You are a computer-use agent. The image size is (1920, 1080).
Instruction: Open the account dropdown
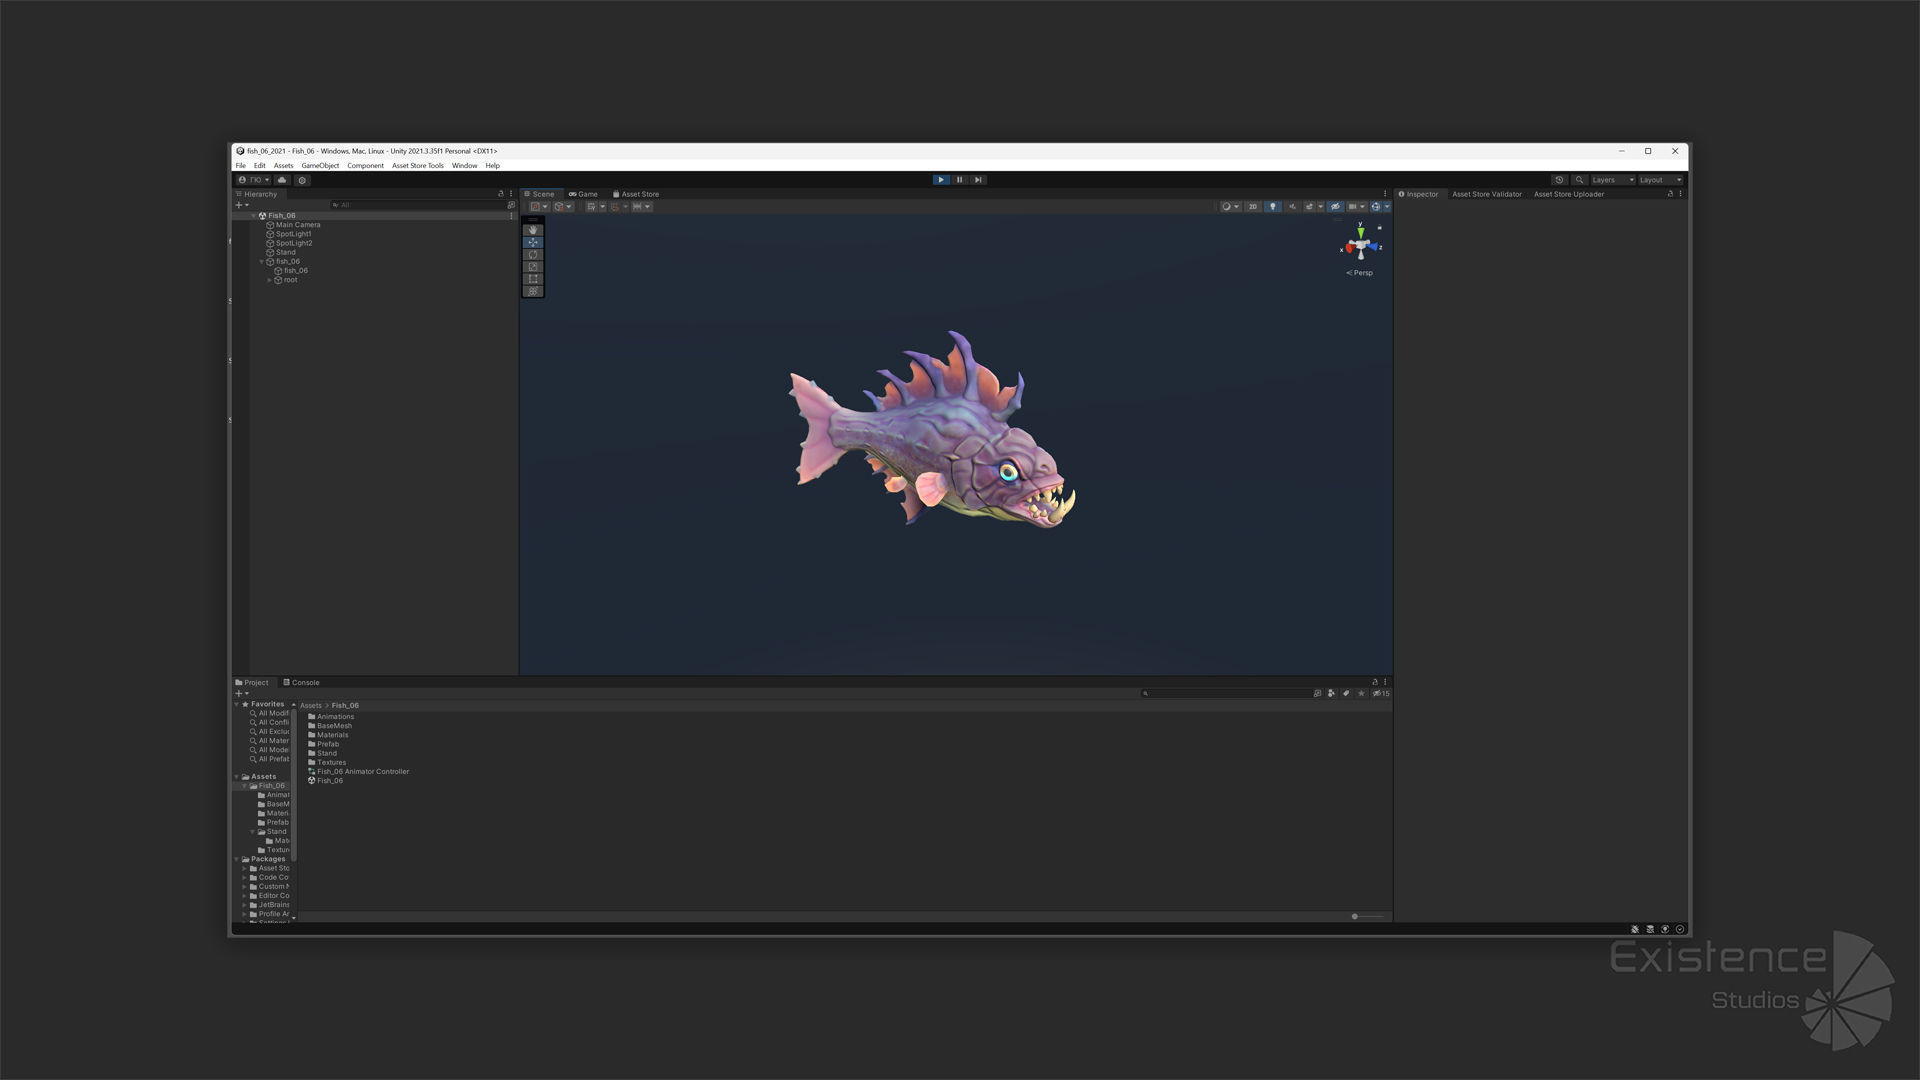(x=254, y=180)
